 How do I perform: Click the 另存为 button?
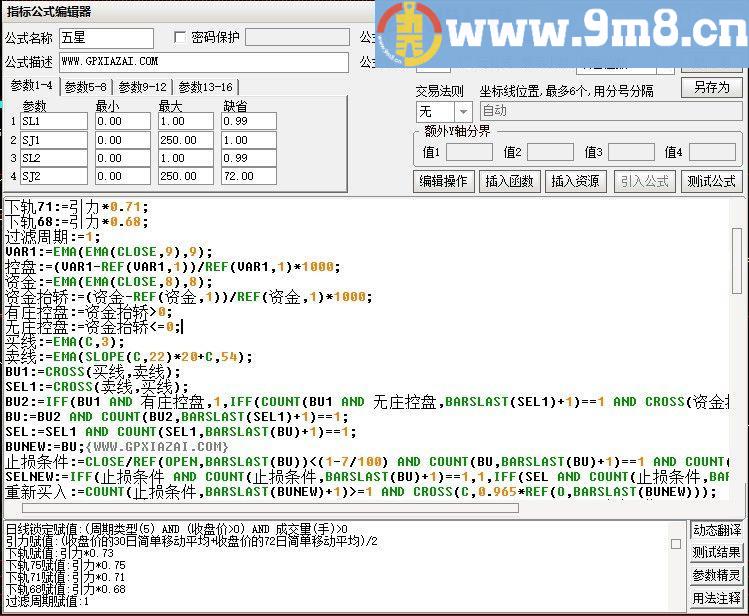coord(712,87)
